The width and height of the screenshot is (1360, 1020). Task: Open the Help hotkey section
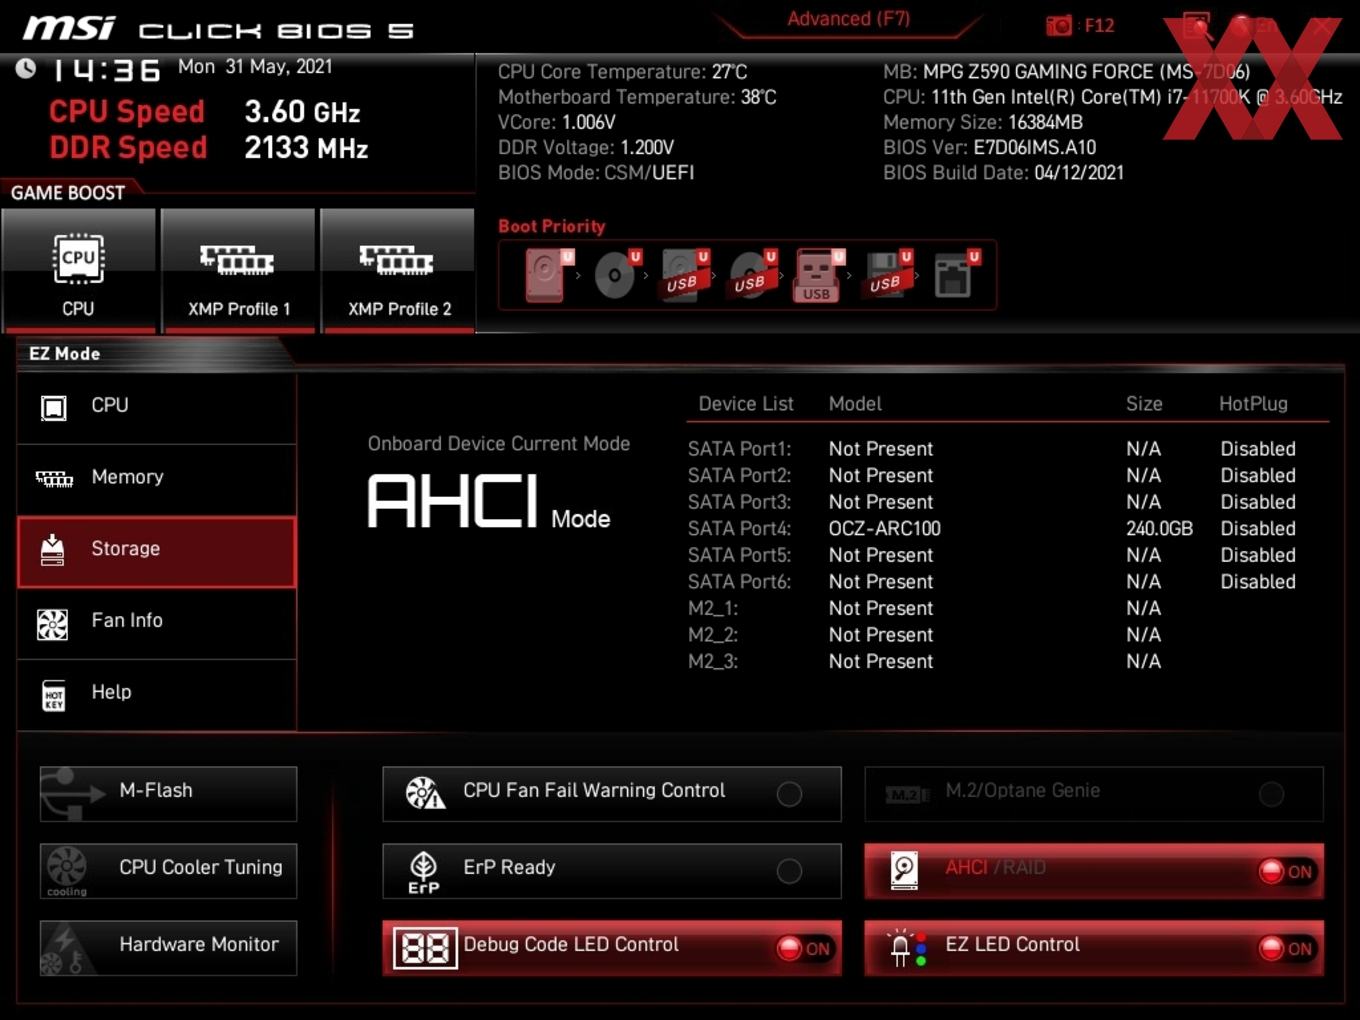tap(156, 694)
